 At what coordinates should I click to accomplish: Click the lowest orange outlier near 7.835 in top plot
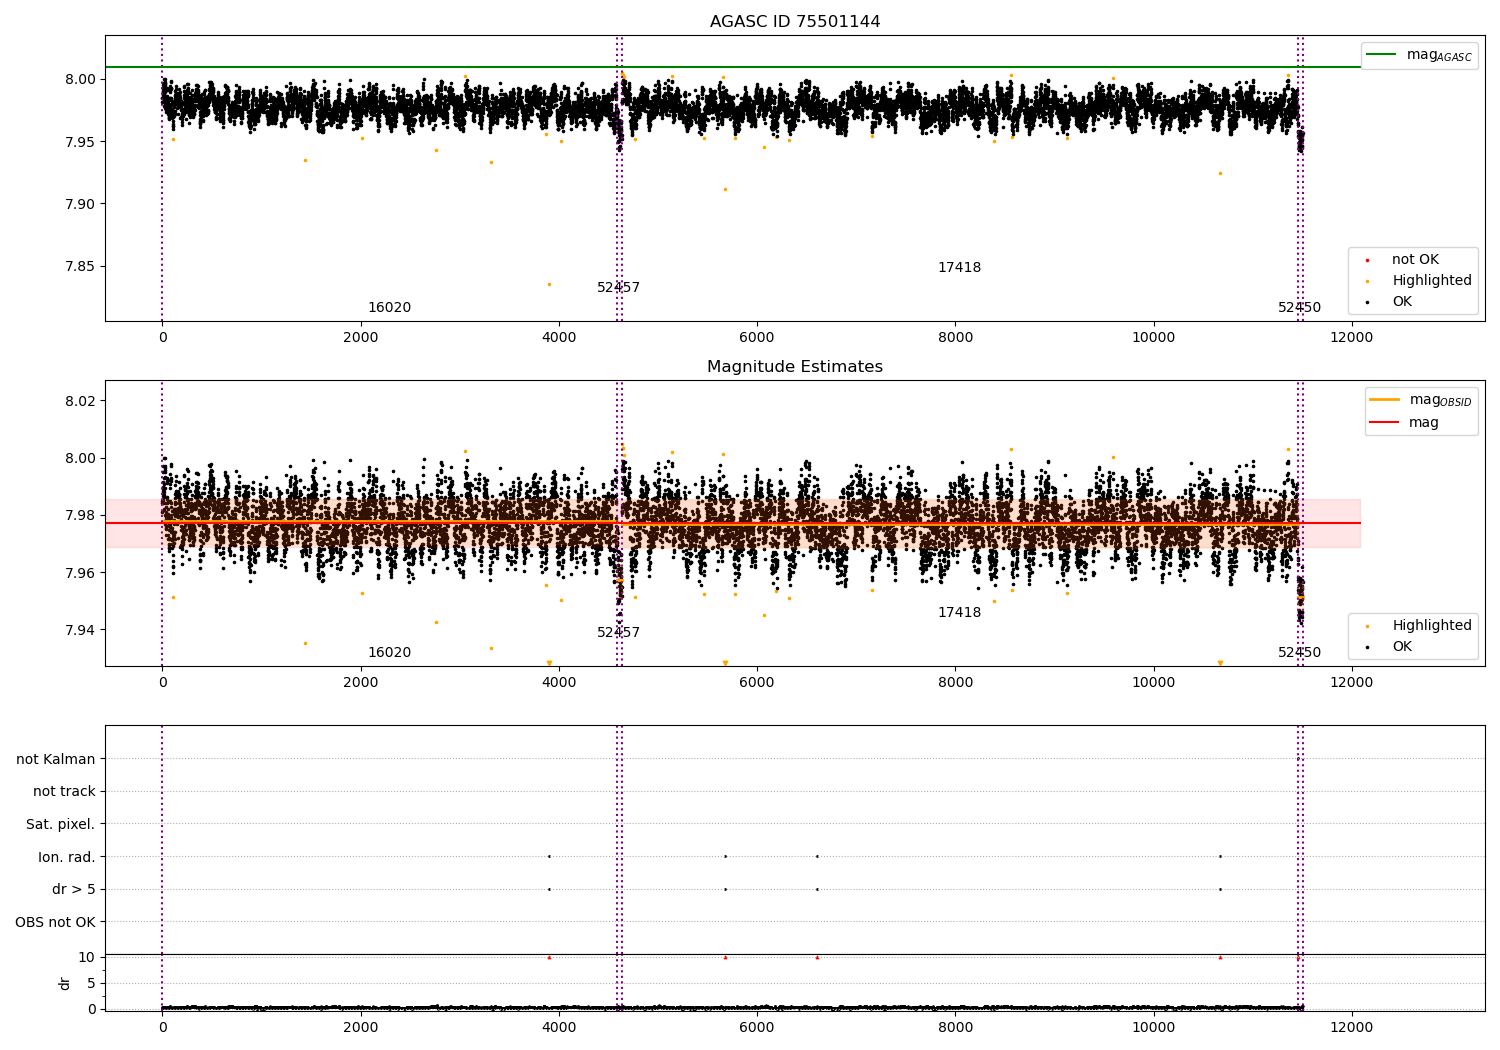(x=549, y=284)
